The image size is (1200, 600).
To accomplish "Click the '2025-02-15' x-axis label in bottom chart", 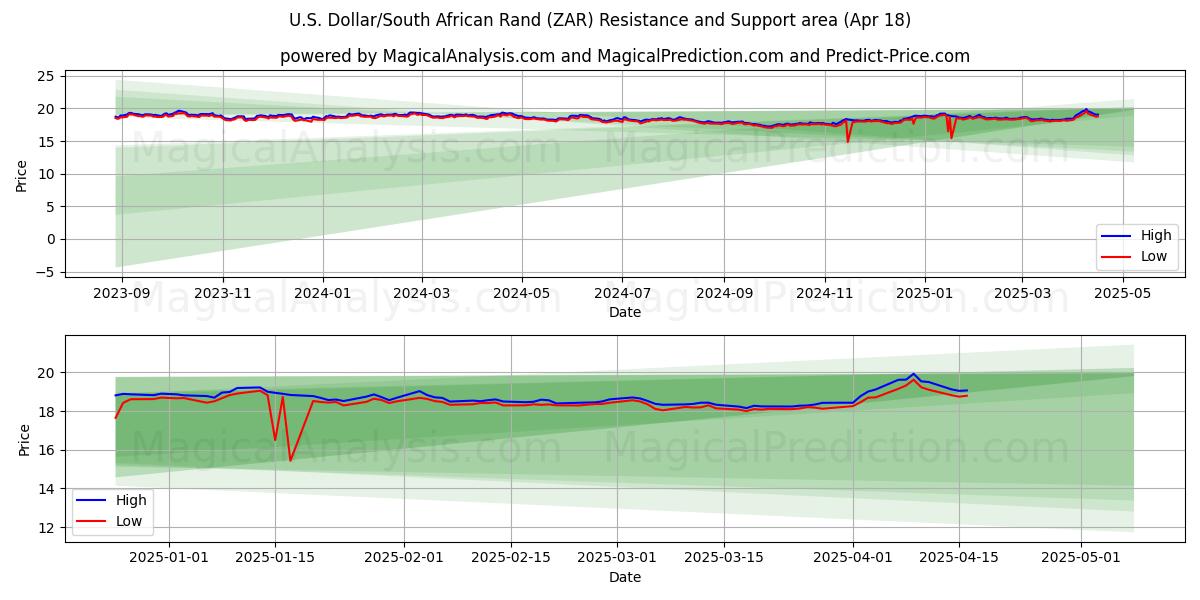I will coord(511,558).
